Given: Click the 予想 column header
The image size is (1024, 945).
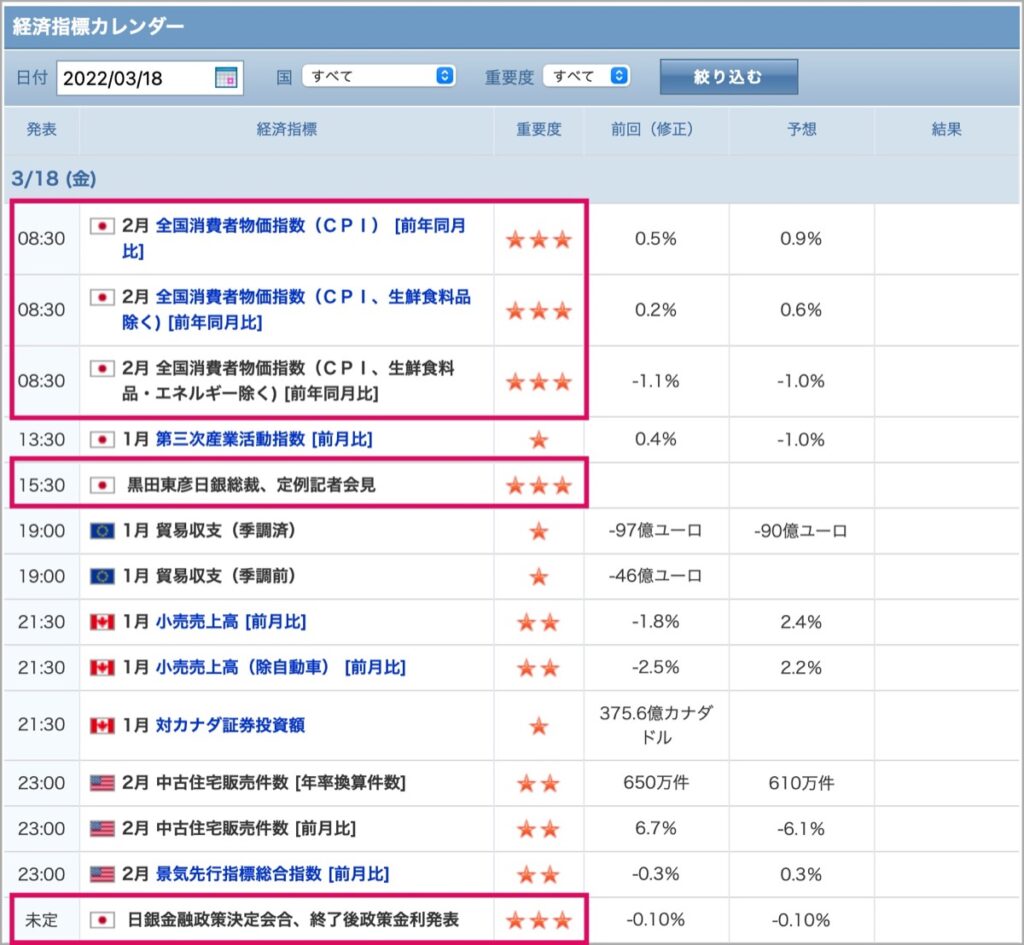Looking at the screenshot, I should (801, 129).
